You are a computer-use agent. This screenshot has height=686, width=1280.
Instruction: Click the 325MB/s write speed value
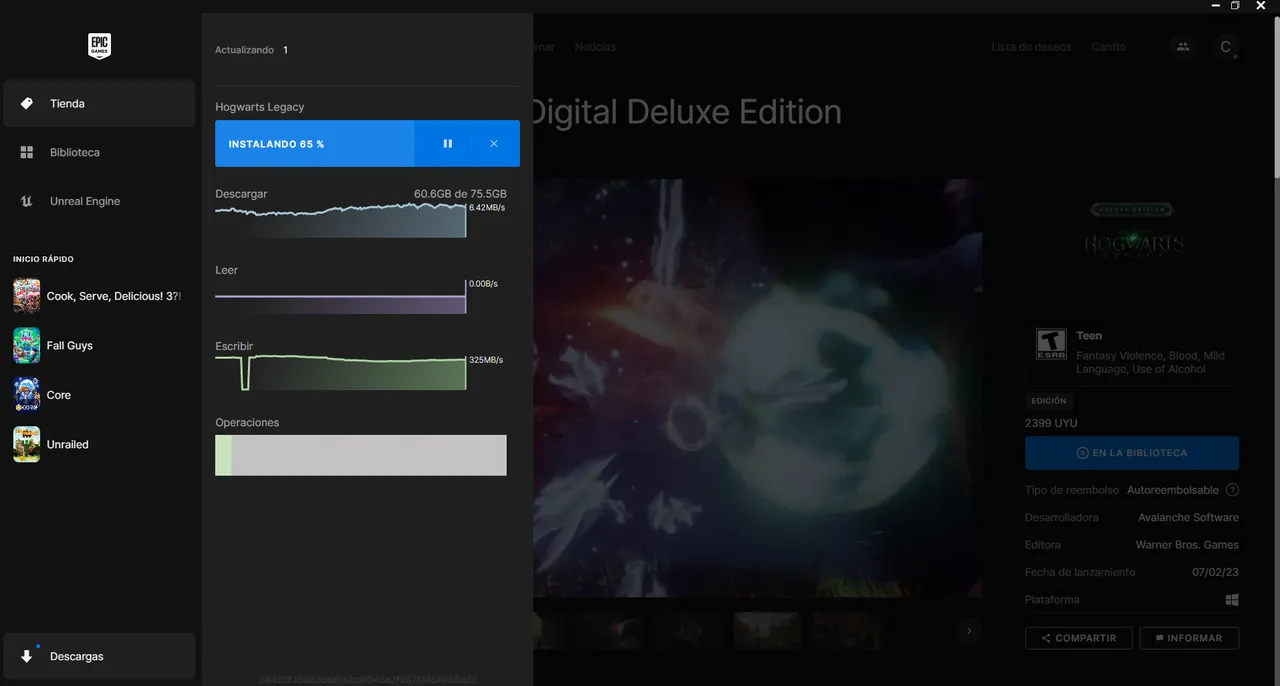[486, 360]
